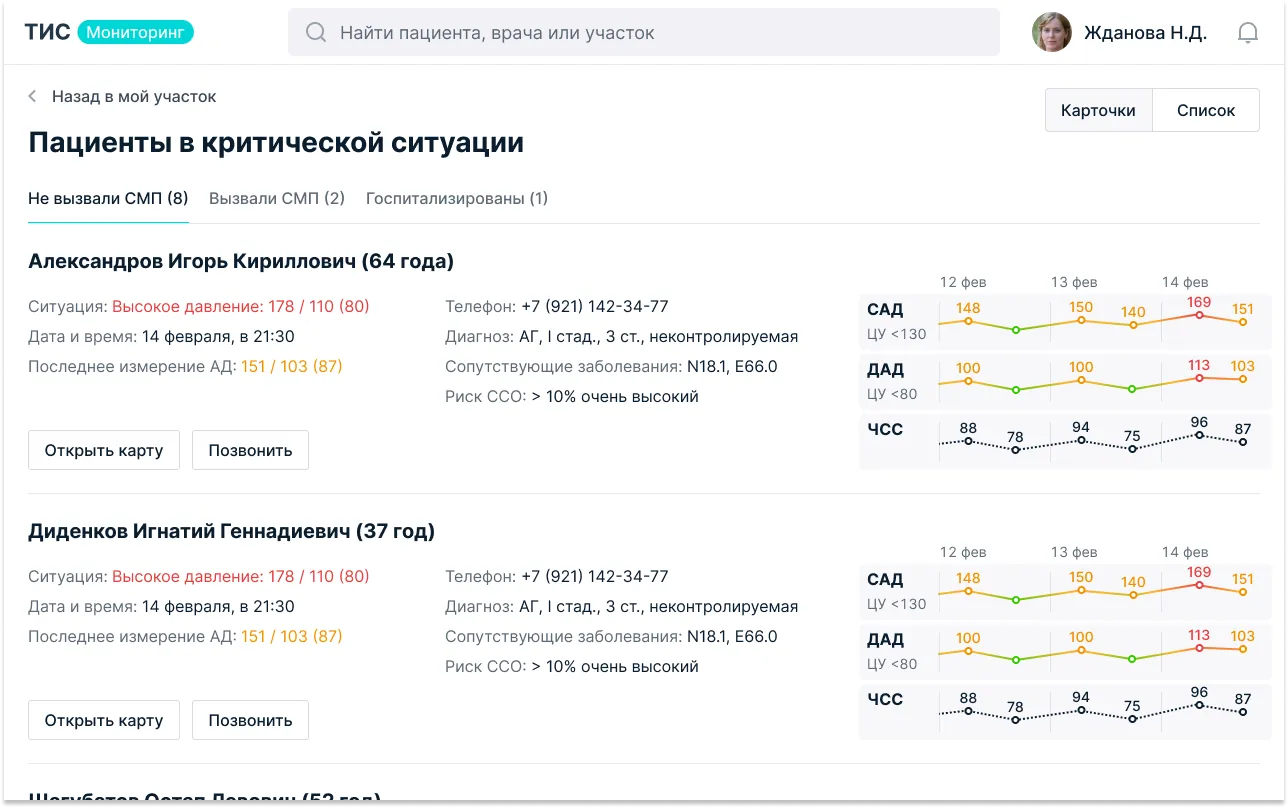Click Александров's diagnosis text
Viewport: 1288px width, 808px height.
point(659,337)
